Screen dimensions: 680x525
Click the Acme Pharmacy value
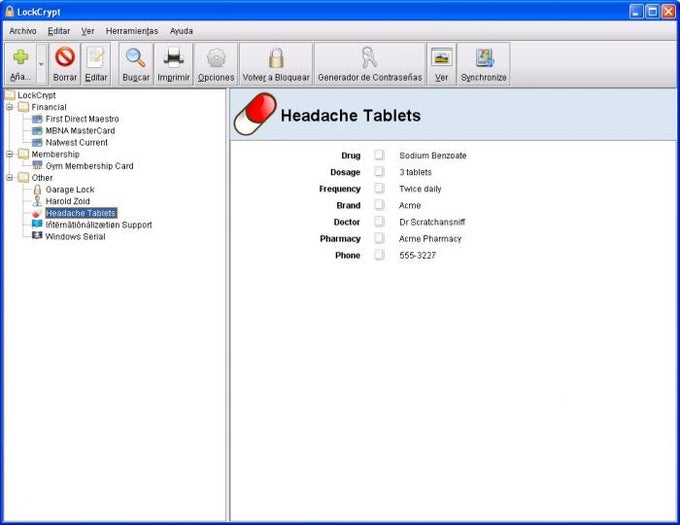430,239
